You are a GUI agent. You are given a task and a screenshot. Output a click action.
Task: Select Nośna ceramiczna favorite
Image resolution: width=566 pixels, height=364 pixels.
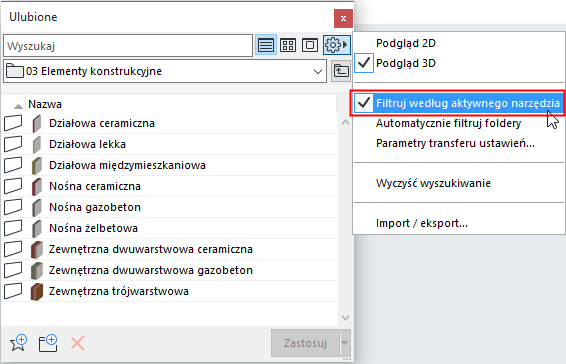(x=169, y=186)
